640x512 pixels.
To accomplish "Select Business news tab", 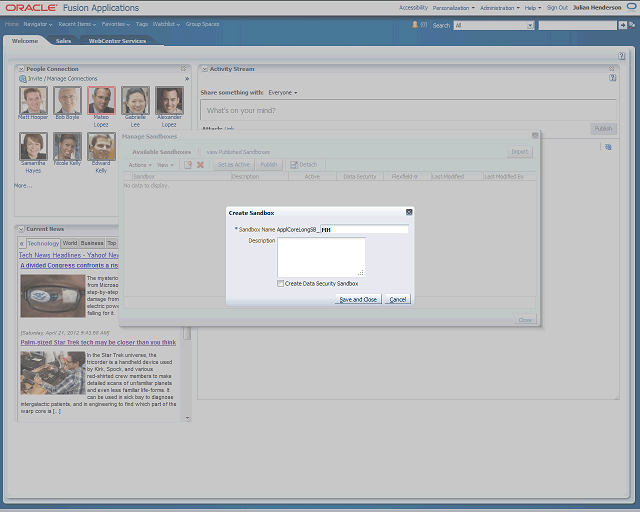I will [x=92, y=243].
